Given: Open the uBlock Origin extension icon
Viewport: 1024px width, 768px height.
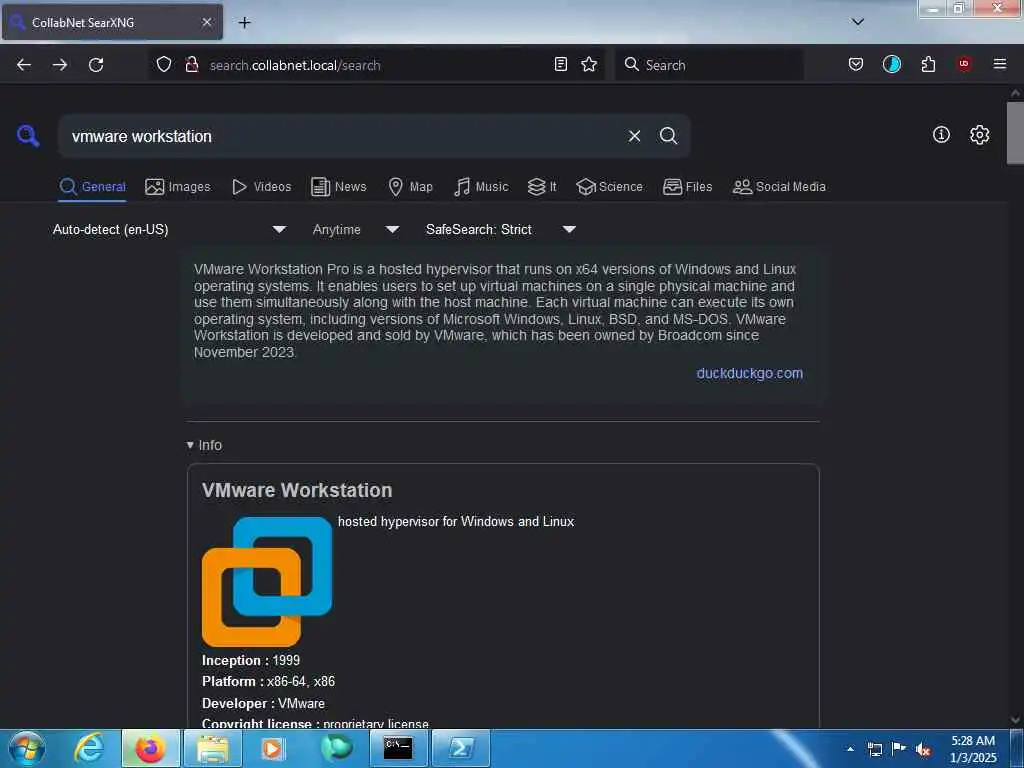Looking at the screenshot, I should click(964, 64).
